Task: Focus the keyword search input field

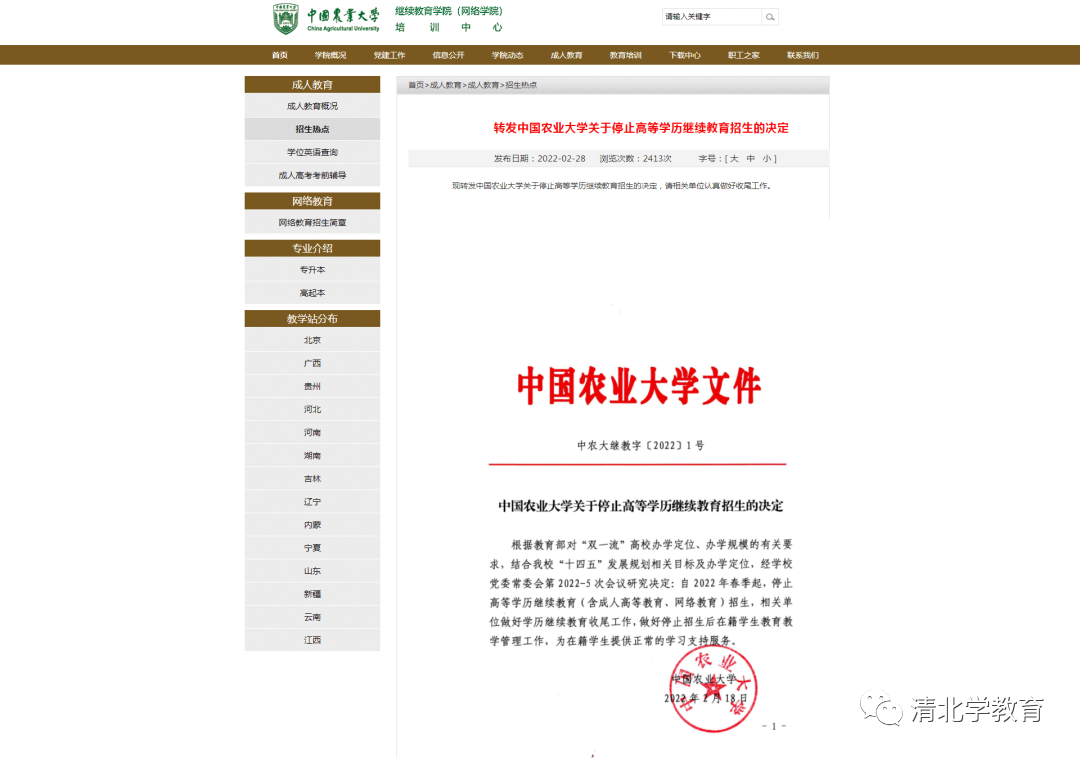Action: pos(712,17)
